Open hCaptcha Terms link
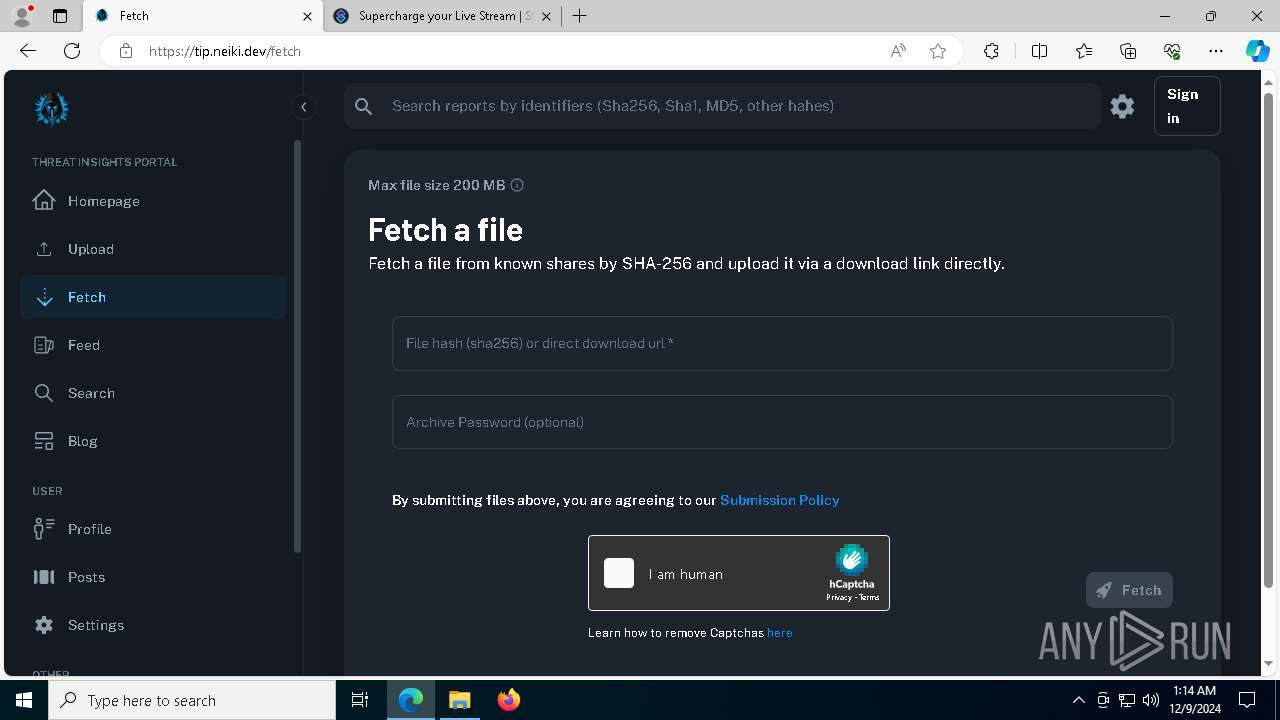The height and width of the screenshot is (720, 1280). pyautogui.click(x=869, y=598)
